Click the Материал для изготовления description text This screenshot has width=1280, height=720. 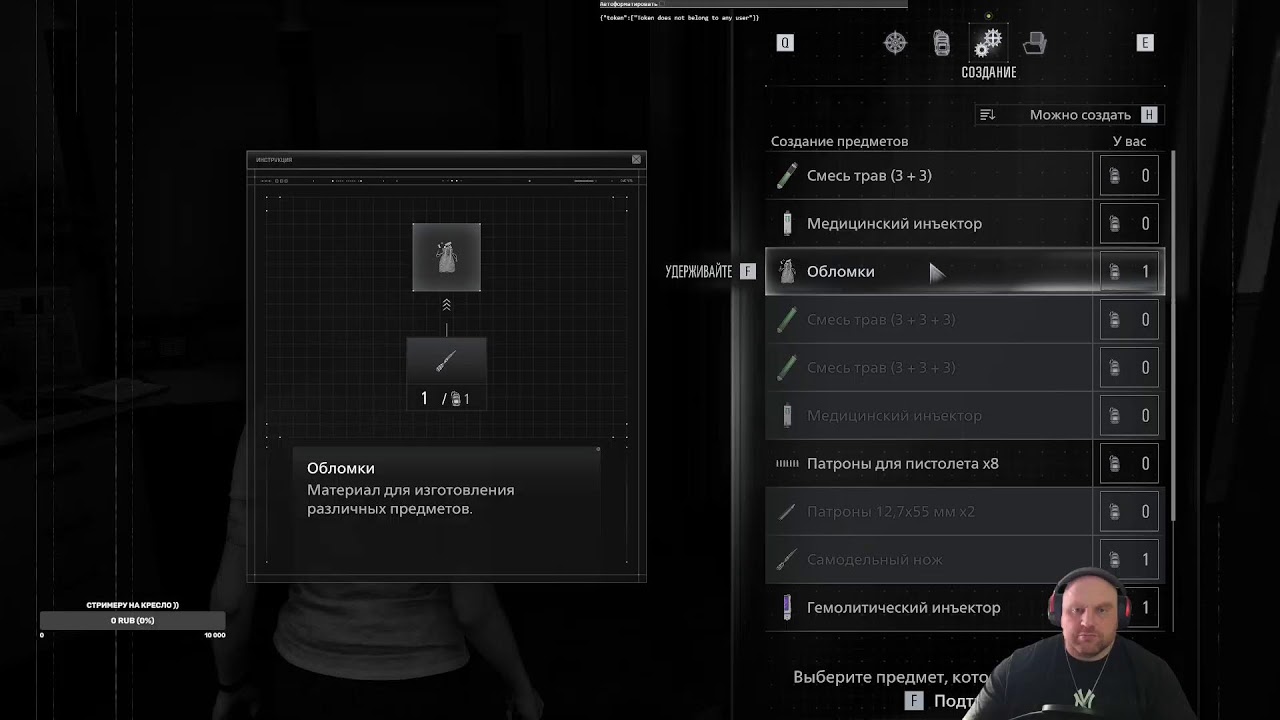[410, 499]
